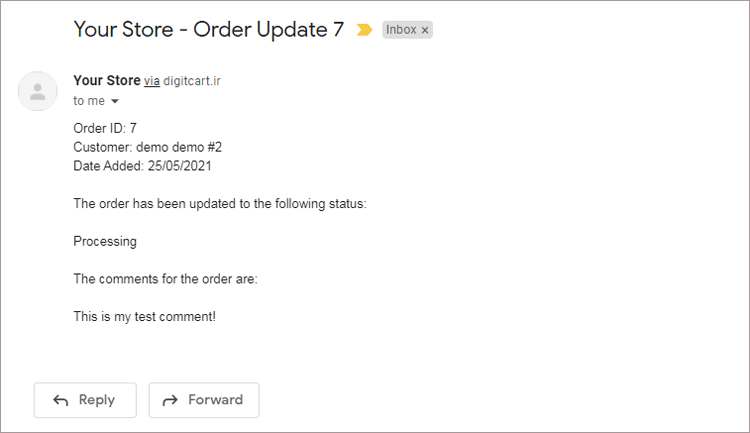This screenshot has height=433, width=750.
Task: Click the Reply arrow icon
Action: point(61,400)
